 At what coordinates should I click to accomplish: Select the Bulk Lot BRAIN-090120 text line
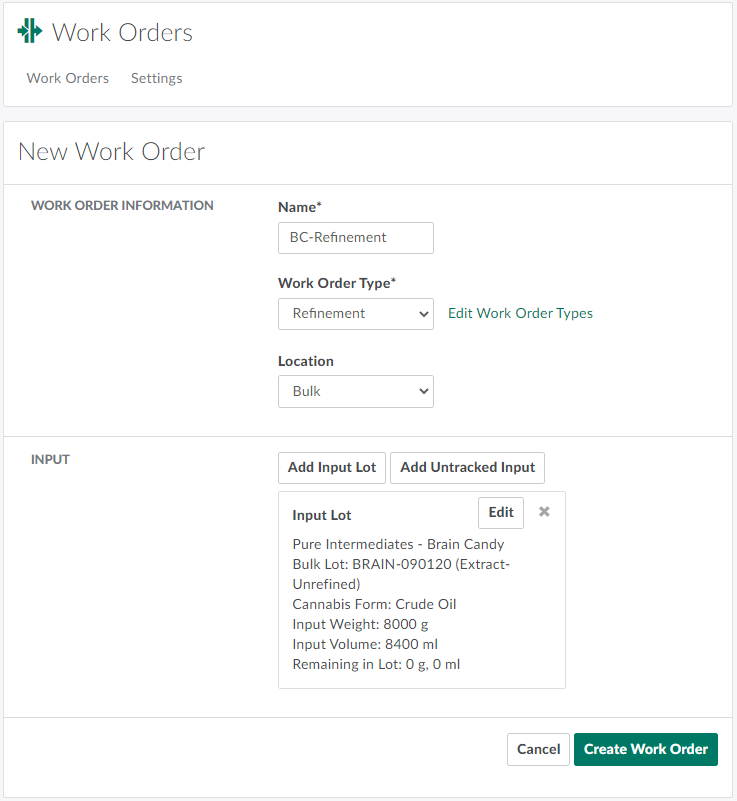click(x=400, y=564)
